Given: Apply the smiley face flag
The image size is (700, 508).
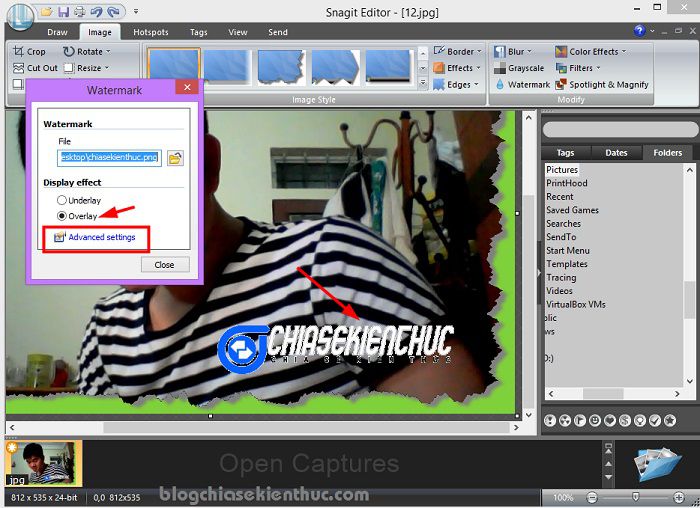Looking at the screenshot, I should click(x=595, y=421).
